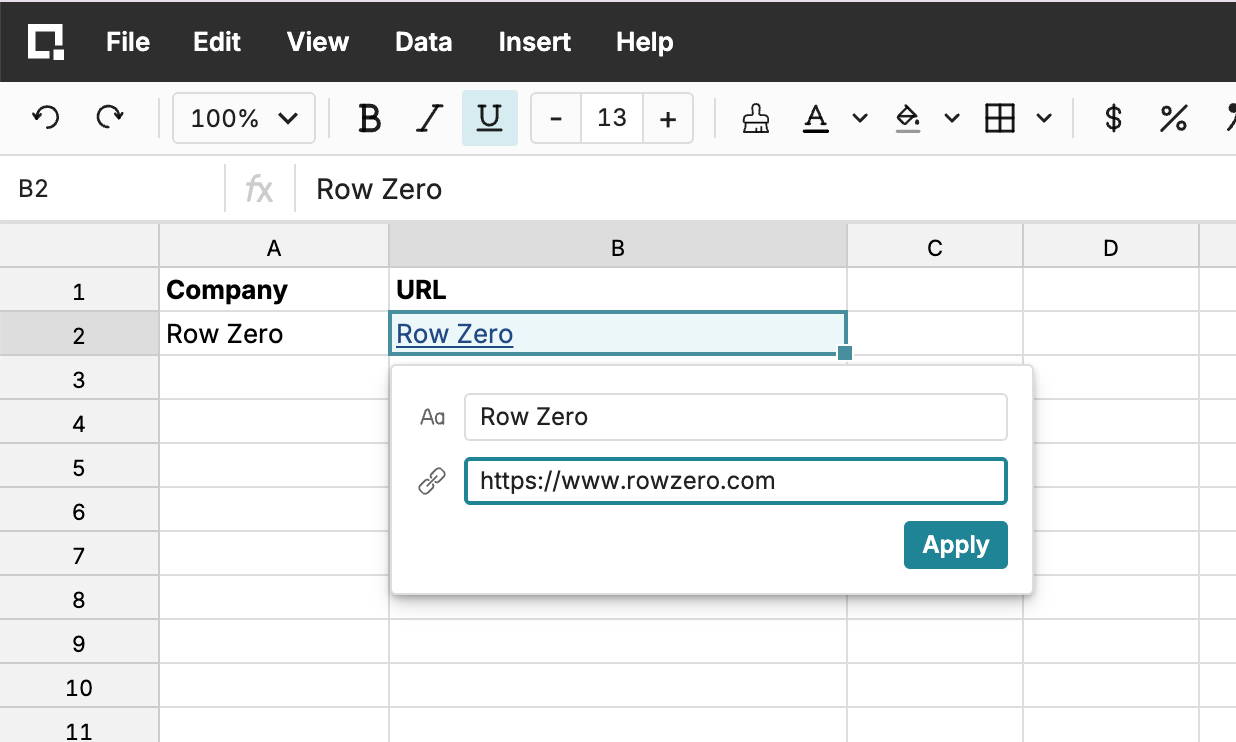Click the cell fill handle on B2

click(x=845, y=352)
